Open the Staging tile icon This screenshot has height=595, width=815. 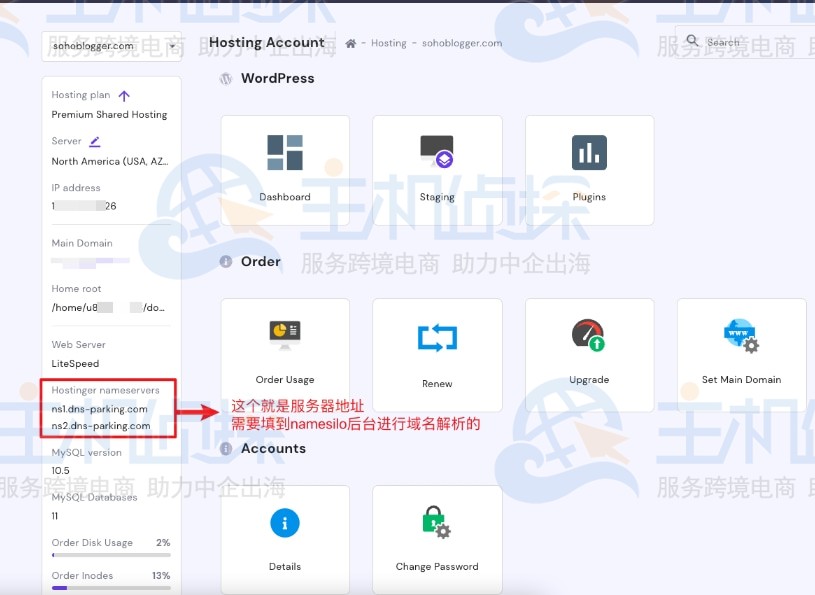point(437,151)
